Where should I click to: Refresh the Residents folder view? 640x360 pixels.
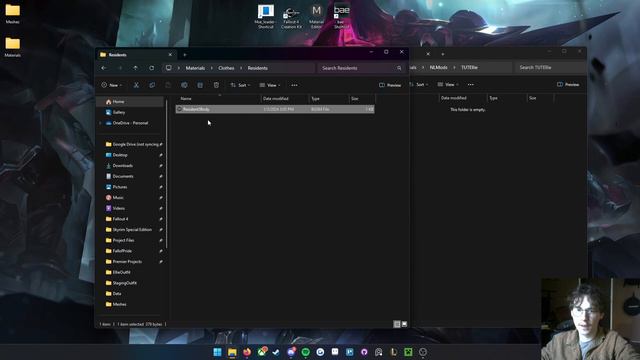click(151, 68)
